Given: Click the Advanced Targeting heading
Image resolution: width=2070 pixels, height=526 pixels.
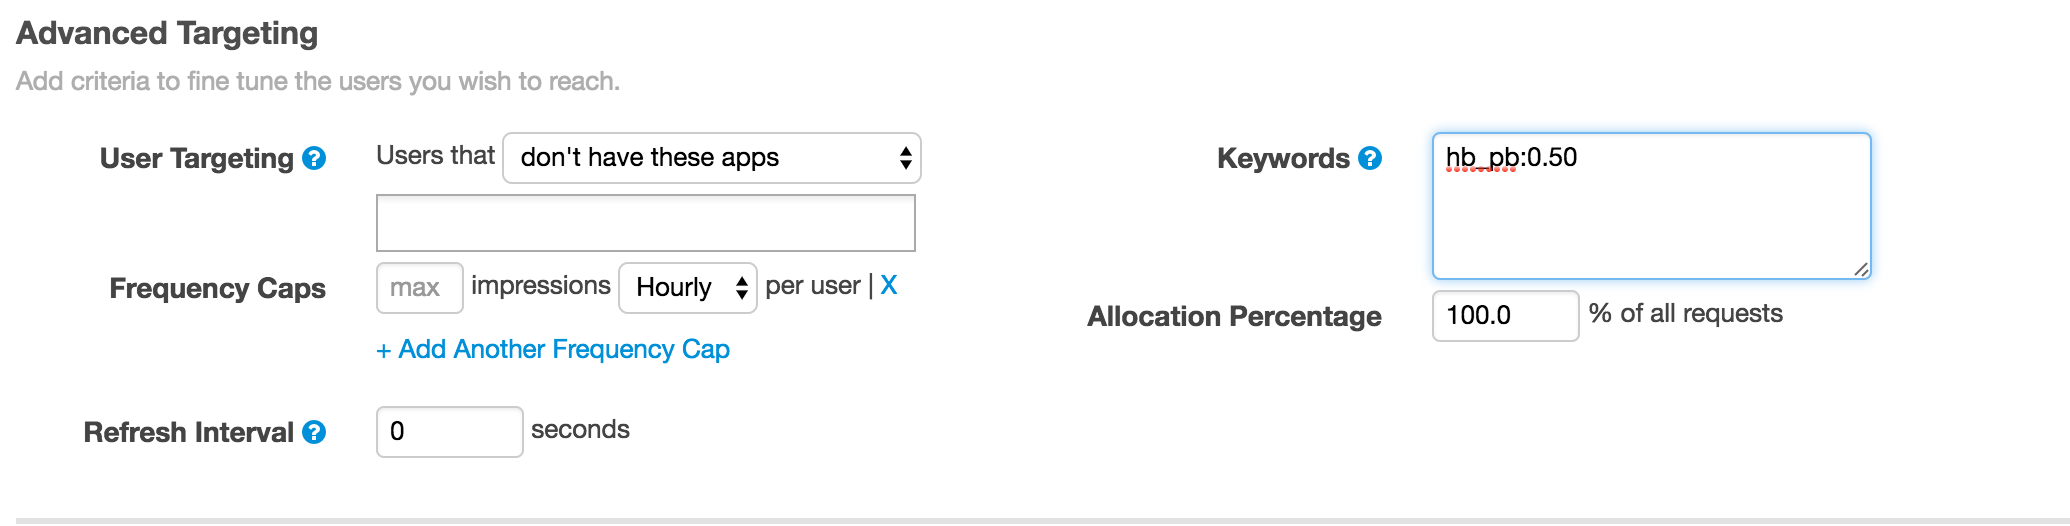Looking at the screenshot, I should 167,33.
